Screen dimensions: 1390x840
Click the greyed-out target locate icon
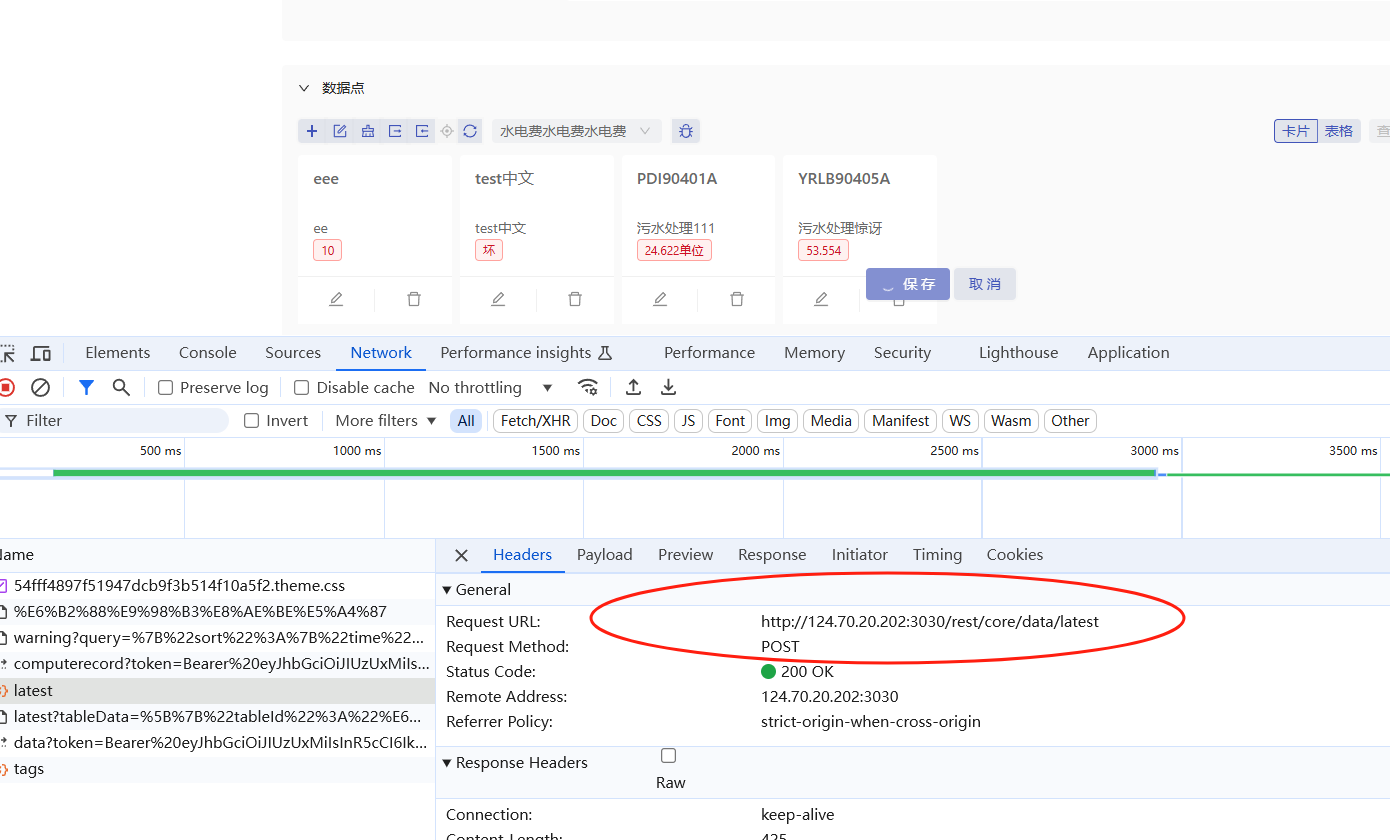coord(447,131)
